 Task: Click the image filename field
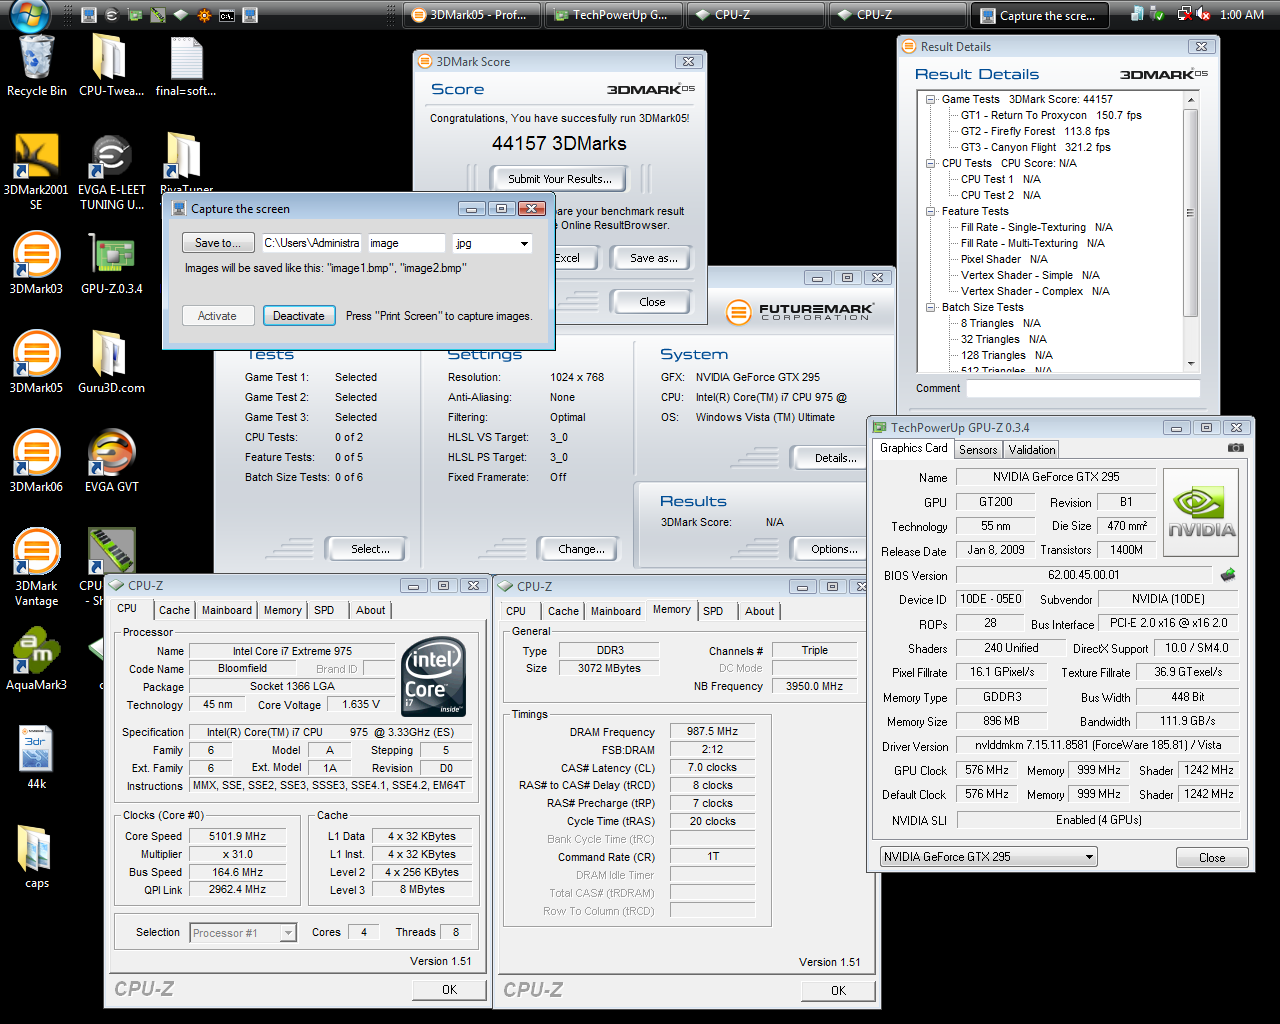coord(406,243)
